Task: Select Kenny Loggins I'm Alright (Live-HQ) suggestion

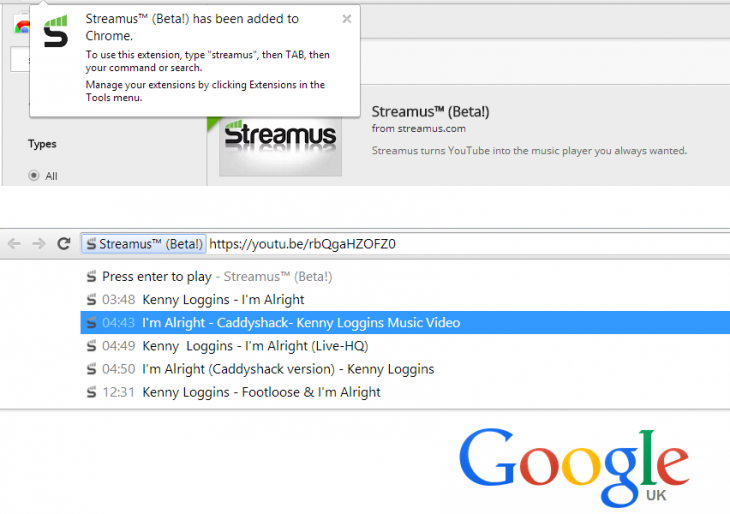Action: pyautogui.click(x=405, y=346)
